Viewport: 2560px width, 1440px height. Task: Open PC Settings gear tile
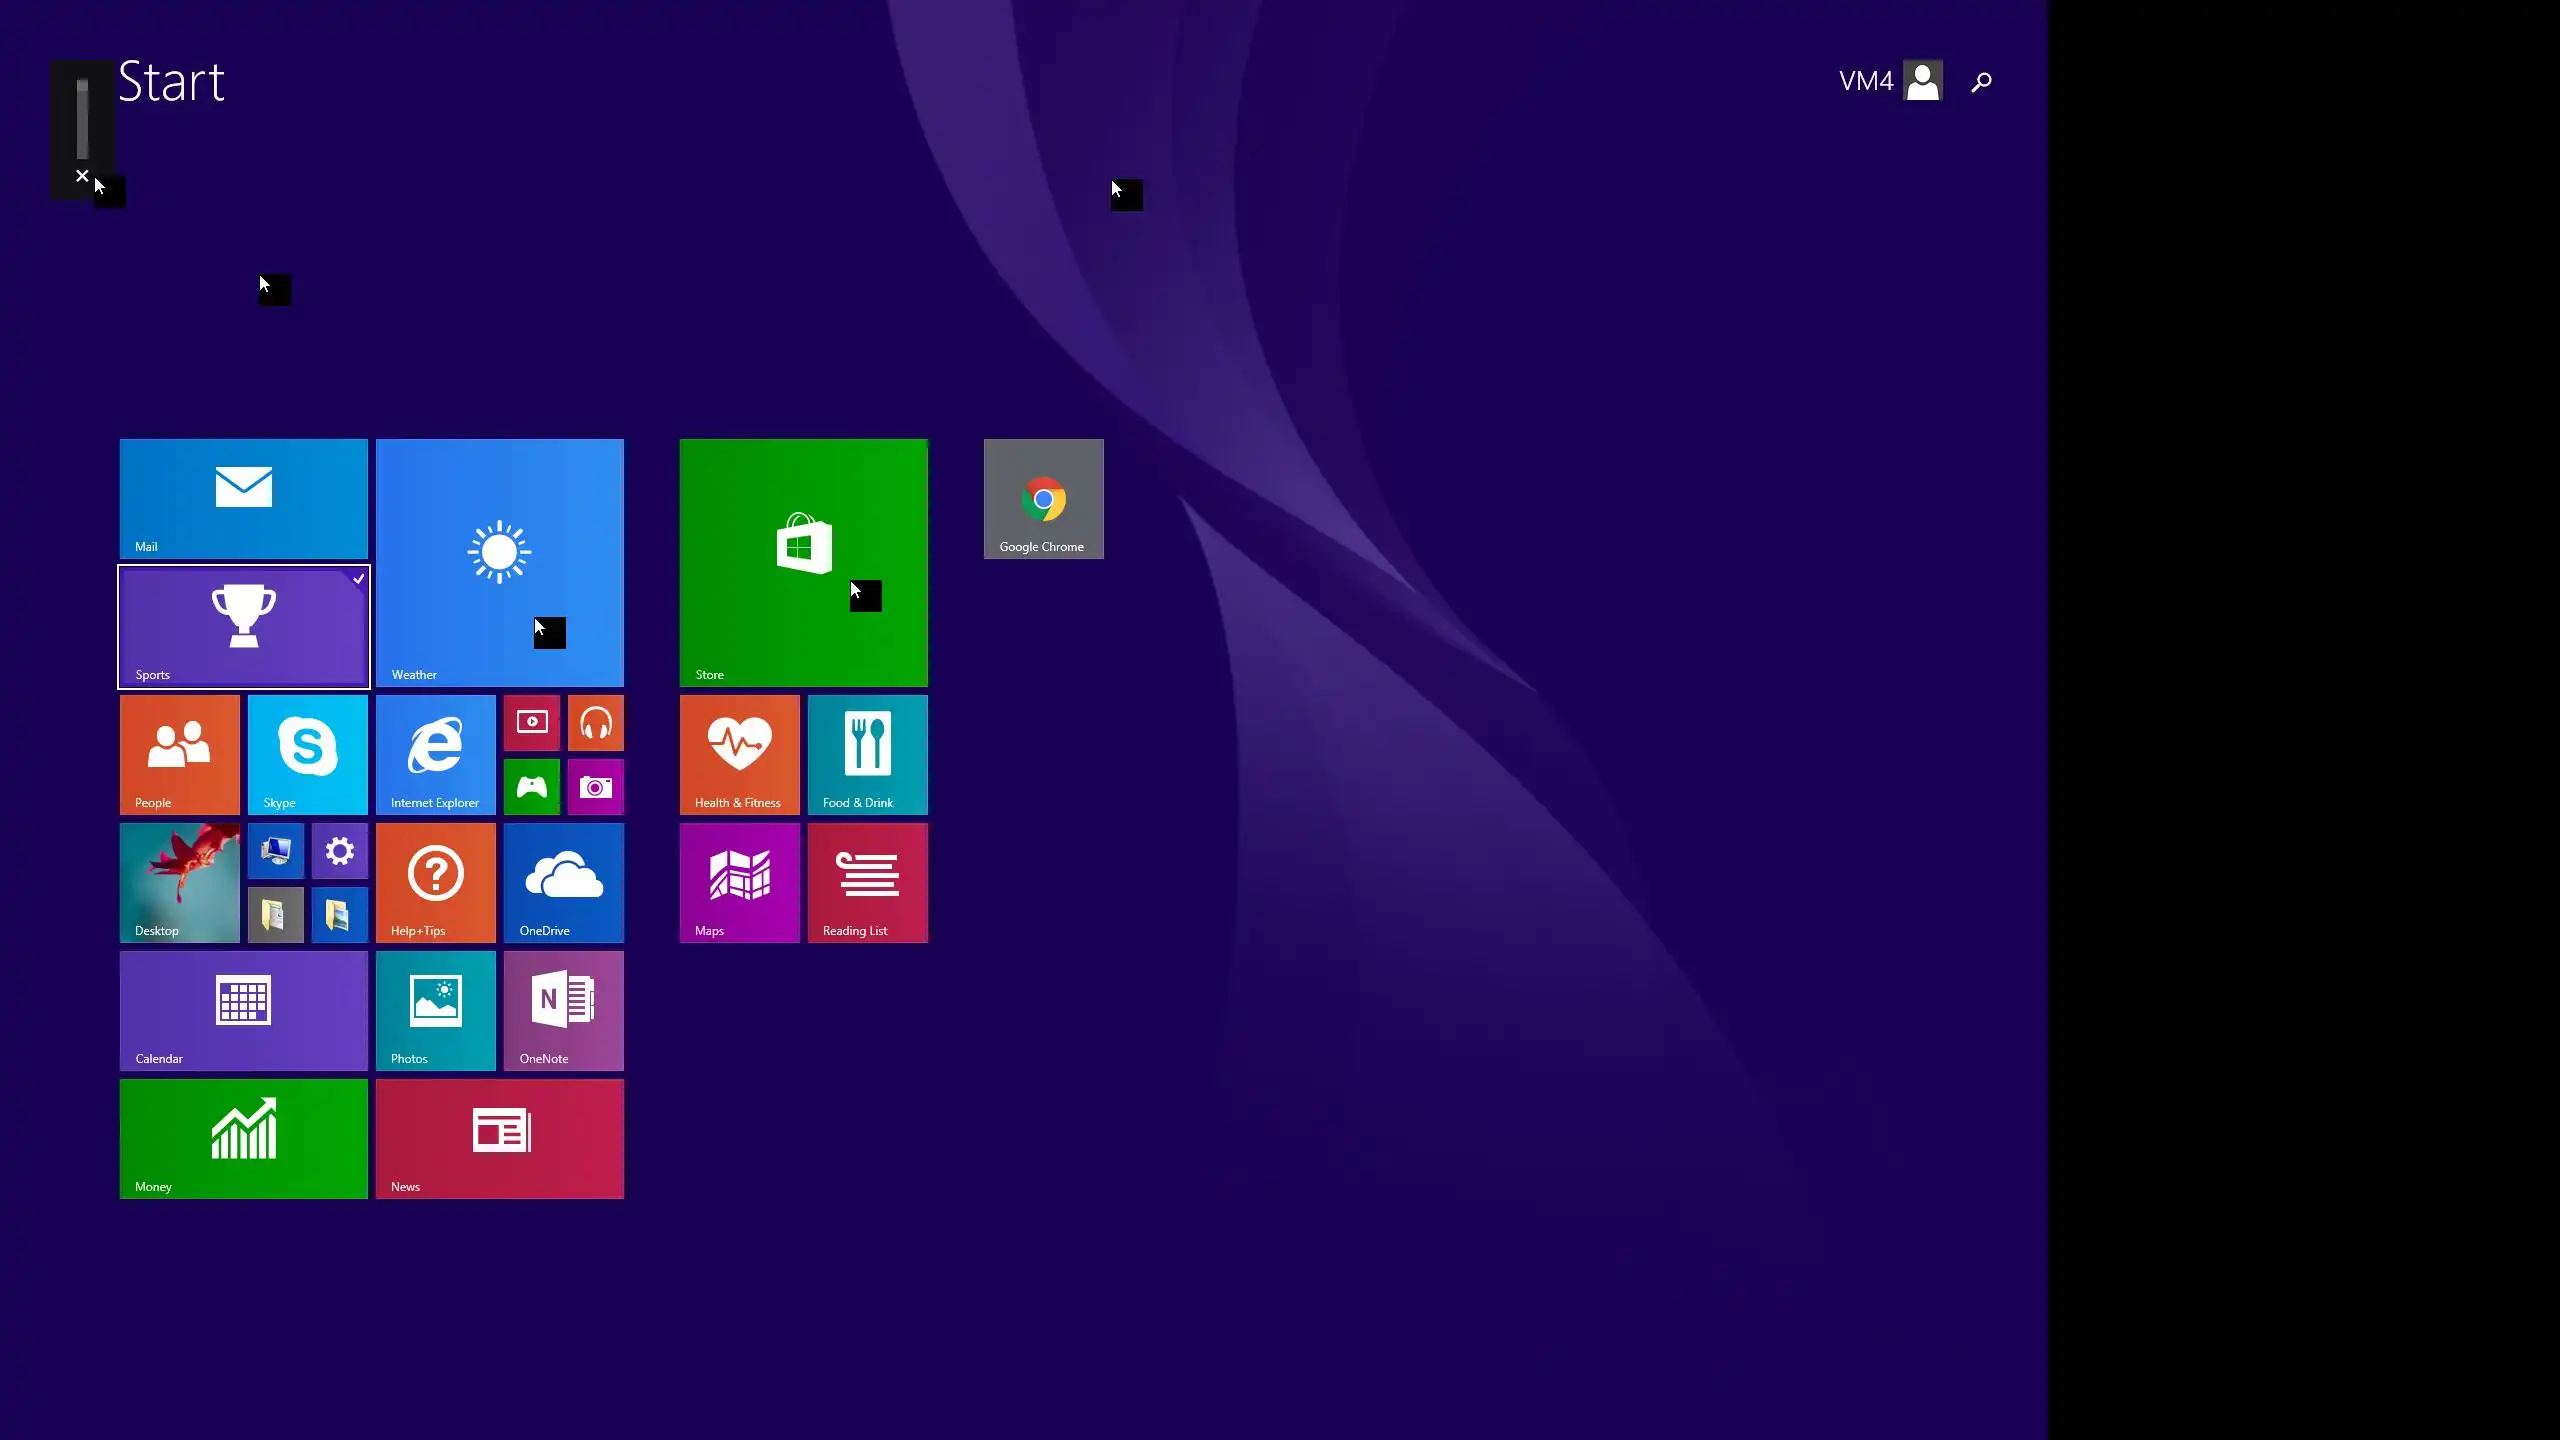[339, 851]
